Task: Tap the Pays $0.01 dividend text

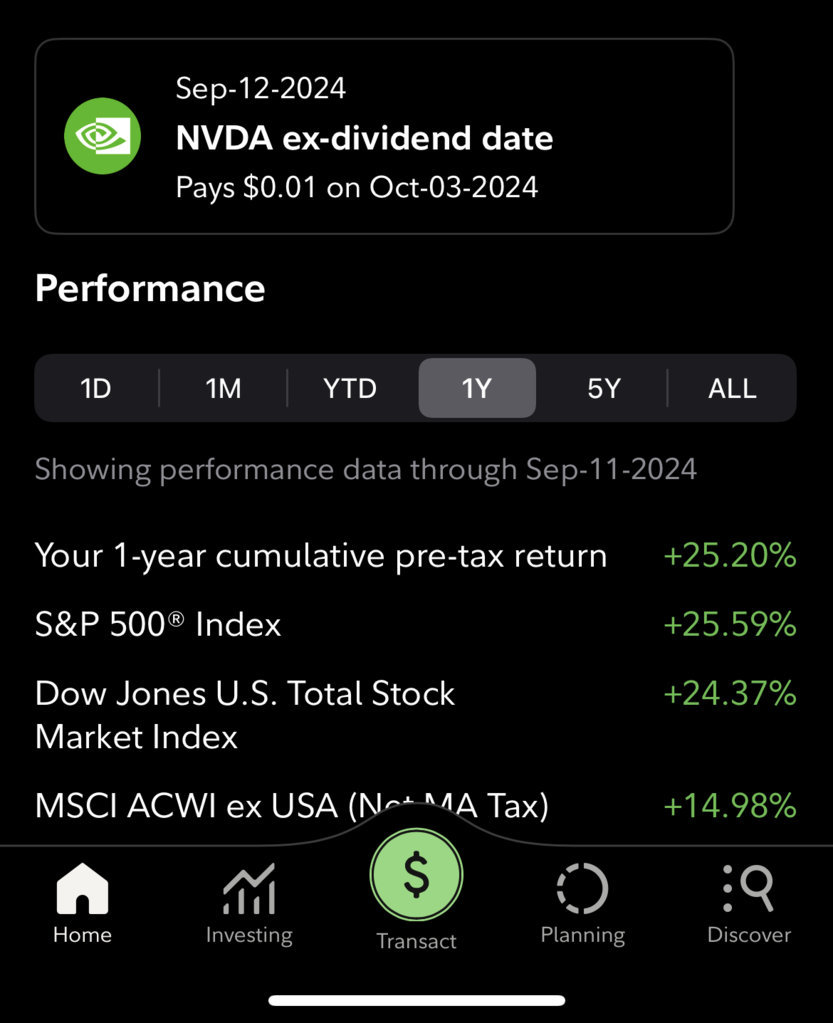Action: (x=357, y=188)
